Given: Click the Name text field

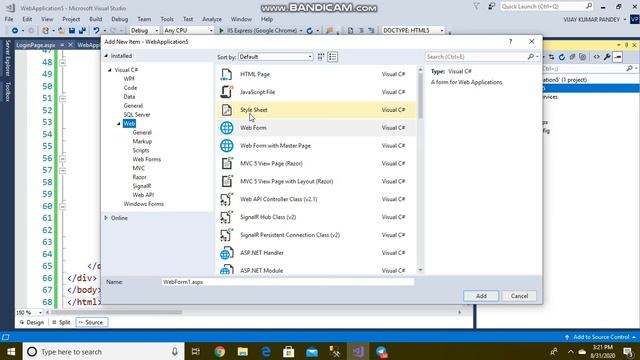Looking at the screenshot, I should pos(288,282).
